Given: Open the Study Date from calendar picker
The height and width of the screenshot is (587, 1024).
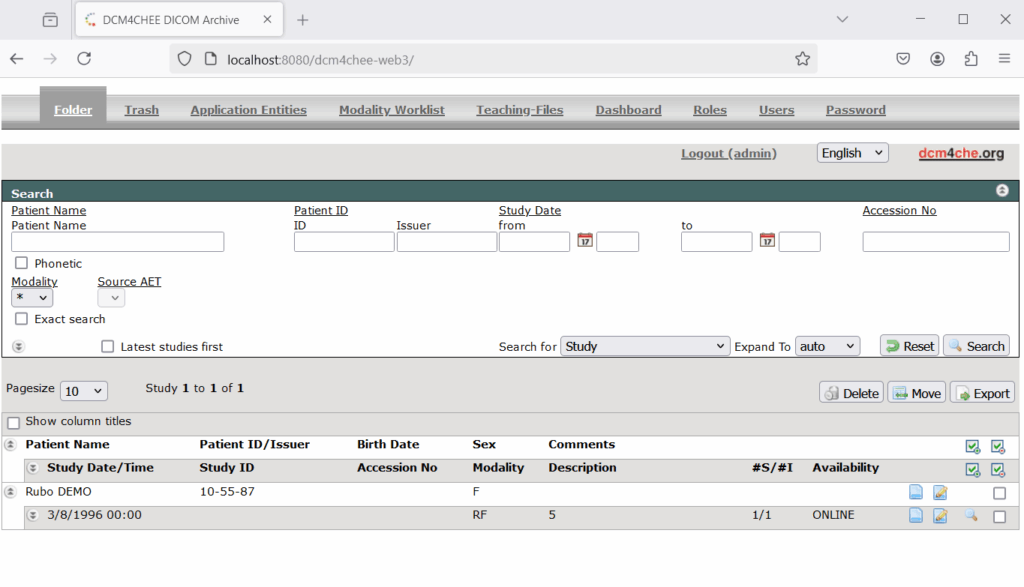Looking at the screenshot, I should [584, 241].
